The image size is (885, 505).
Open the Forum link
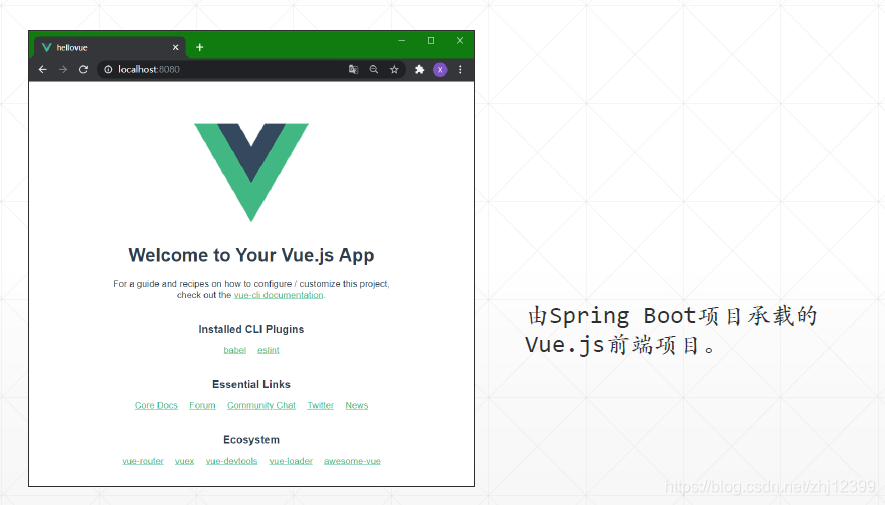(x=202, y=405)
